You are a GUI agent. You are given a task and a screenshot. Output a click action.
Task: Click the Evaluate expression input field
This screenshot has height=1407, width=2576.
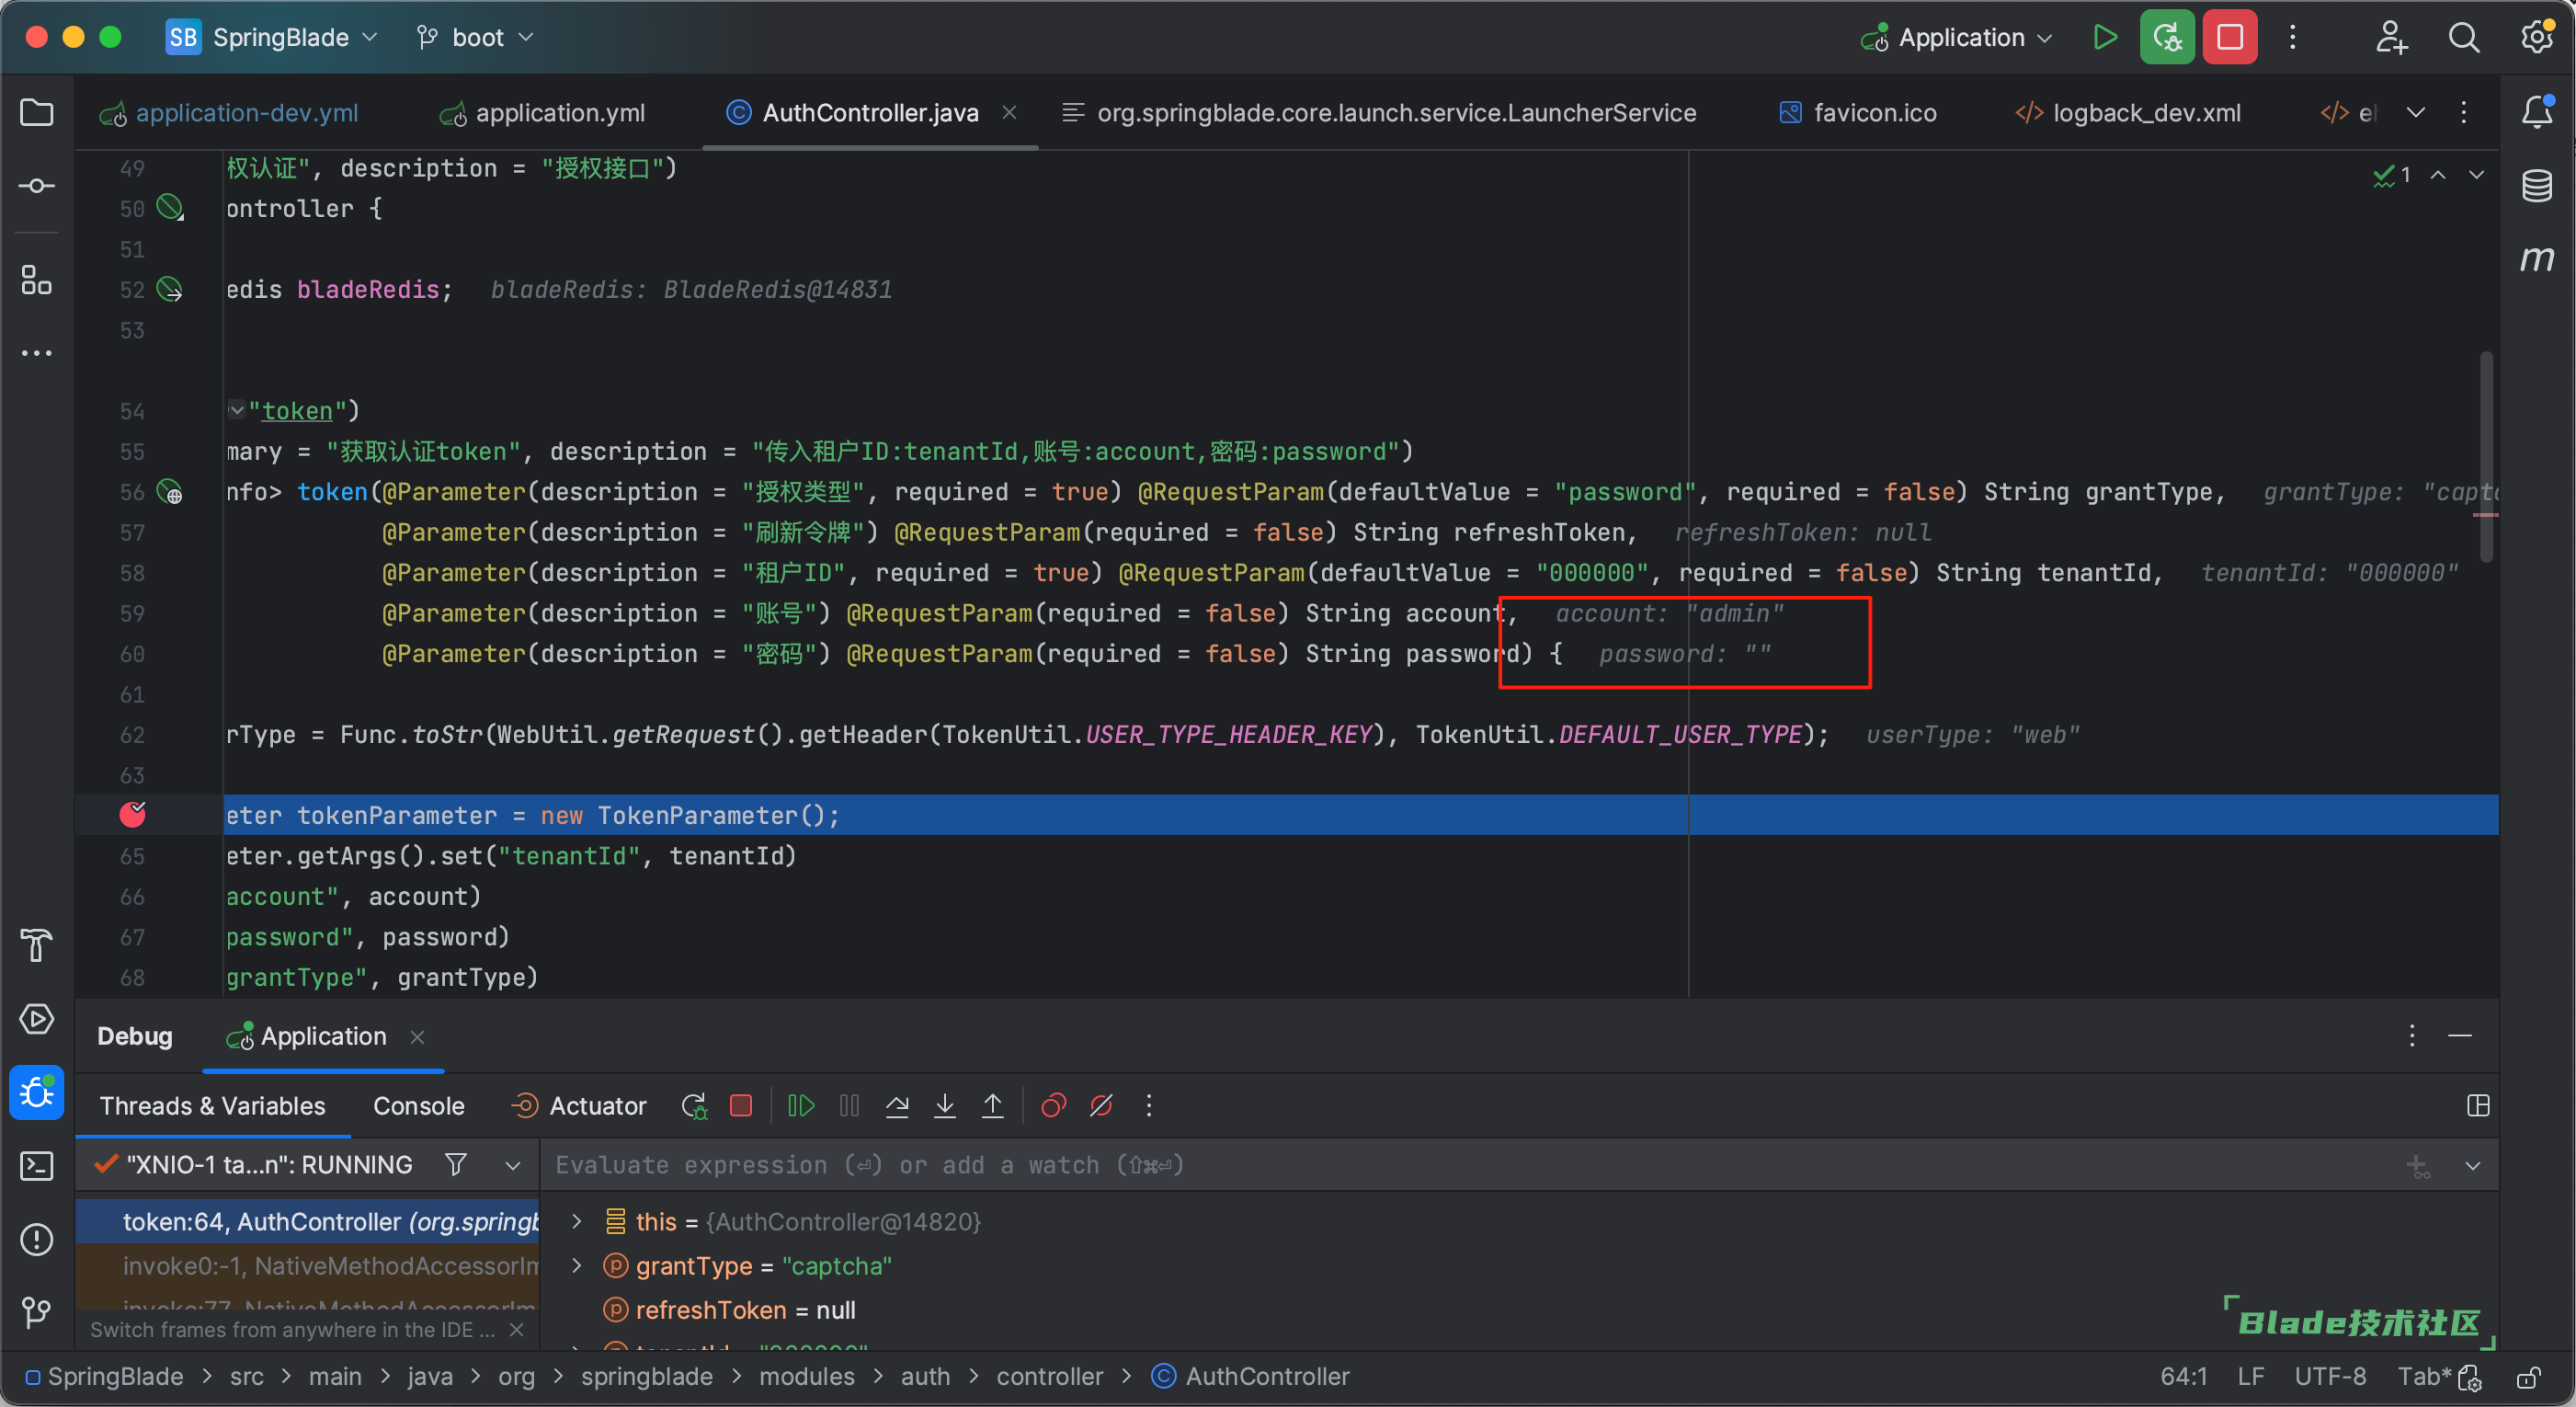pos(1470,1166)
